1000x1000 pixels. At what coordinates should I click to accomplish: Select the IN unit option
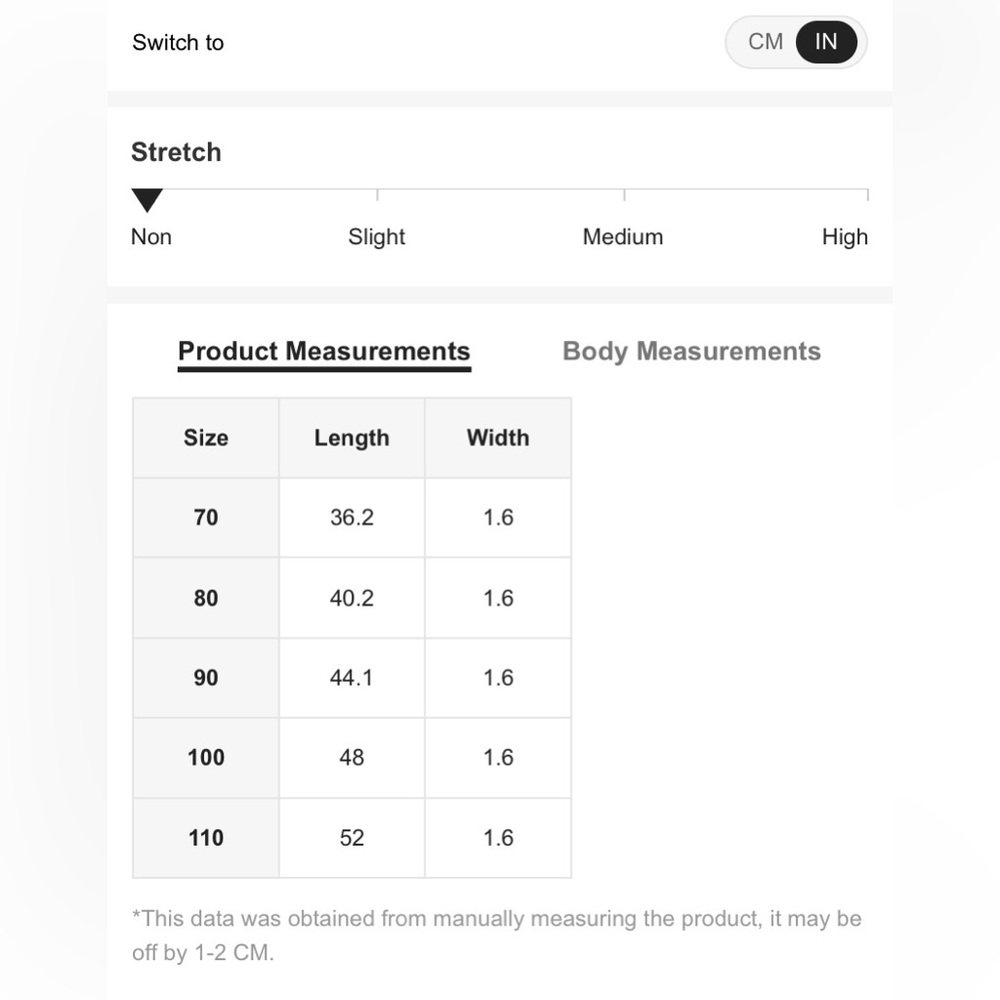pos(826,42)
